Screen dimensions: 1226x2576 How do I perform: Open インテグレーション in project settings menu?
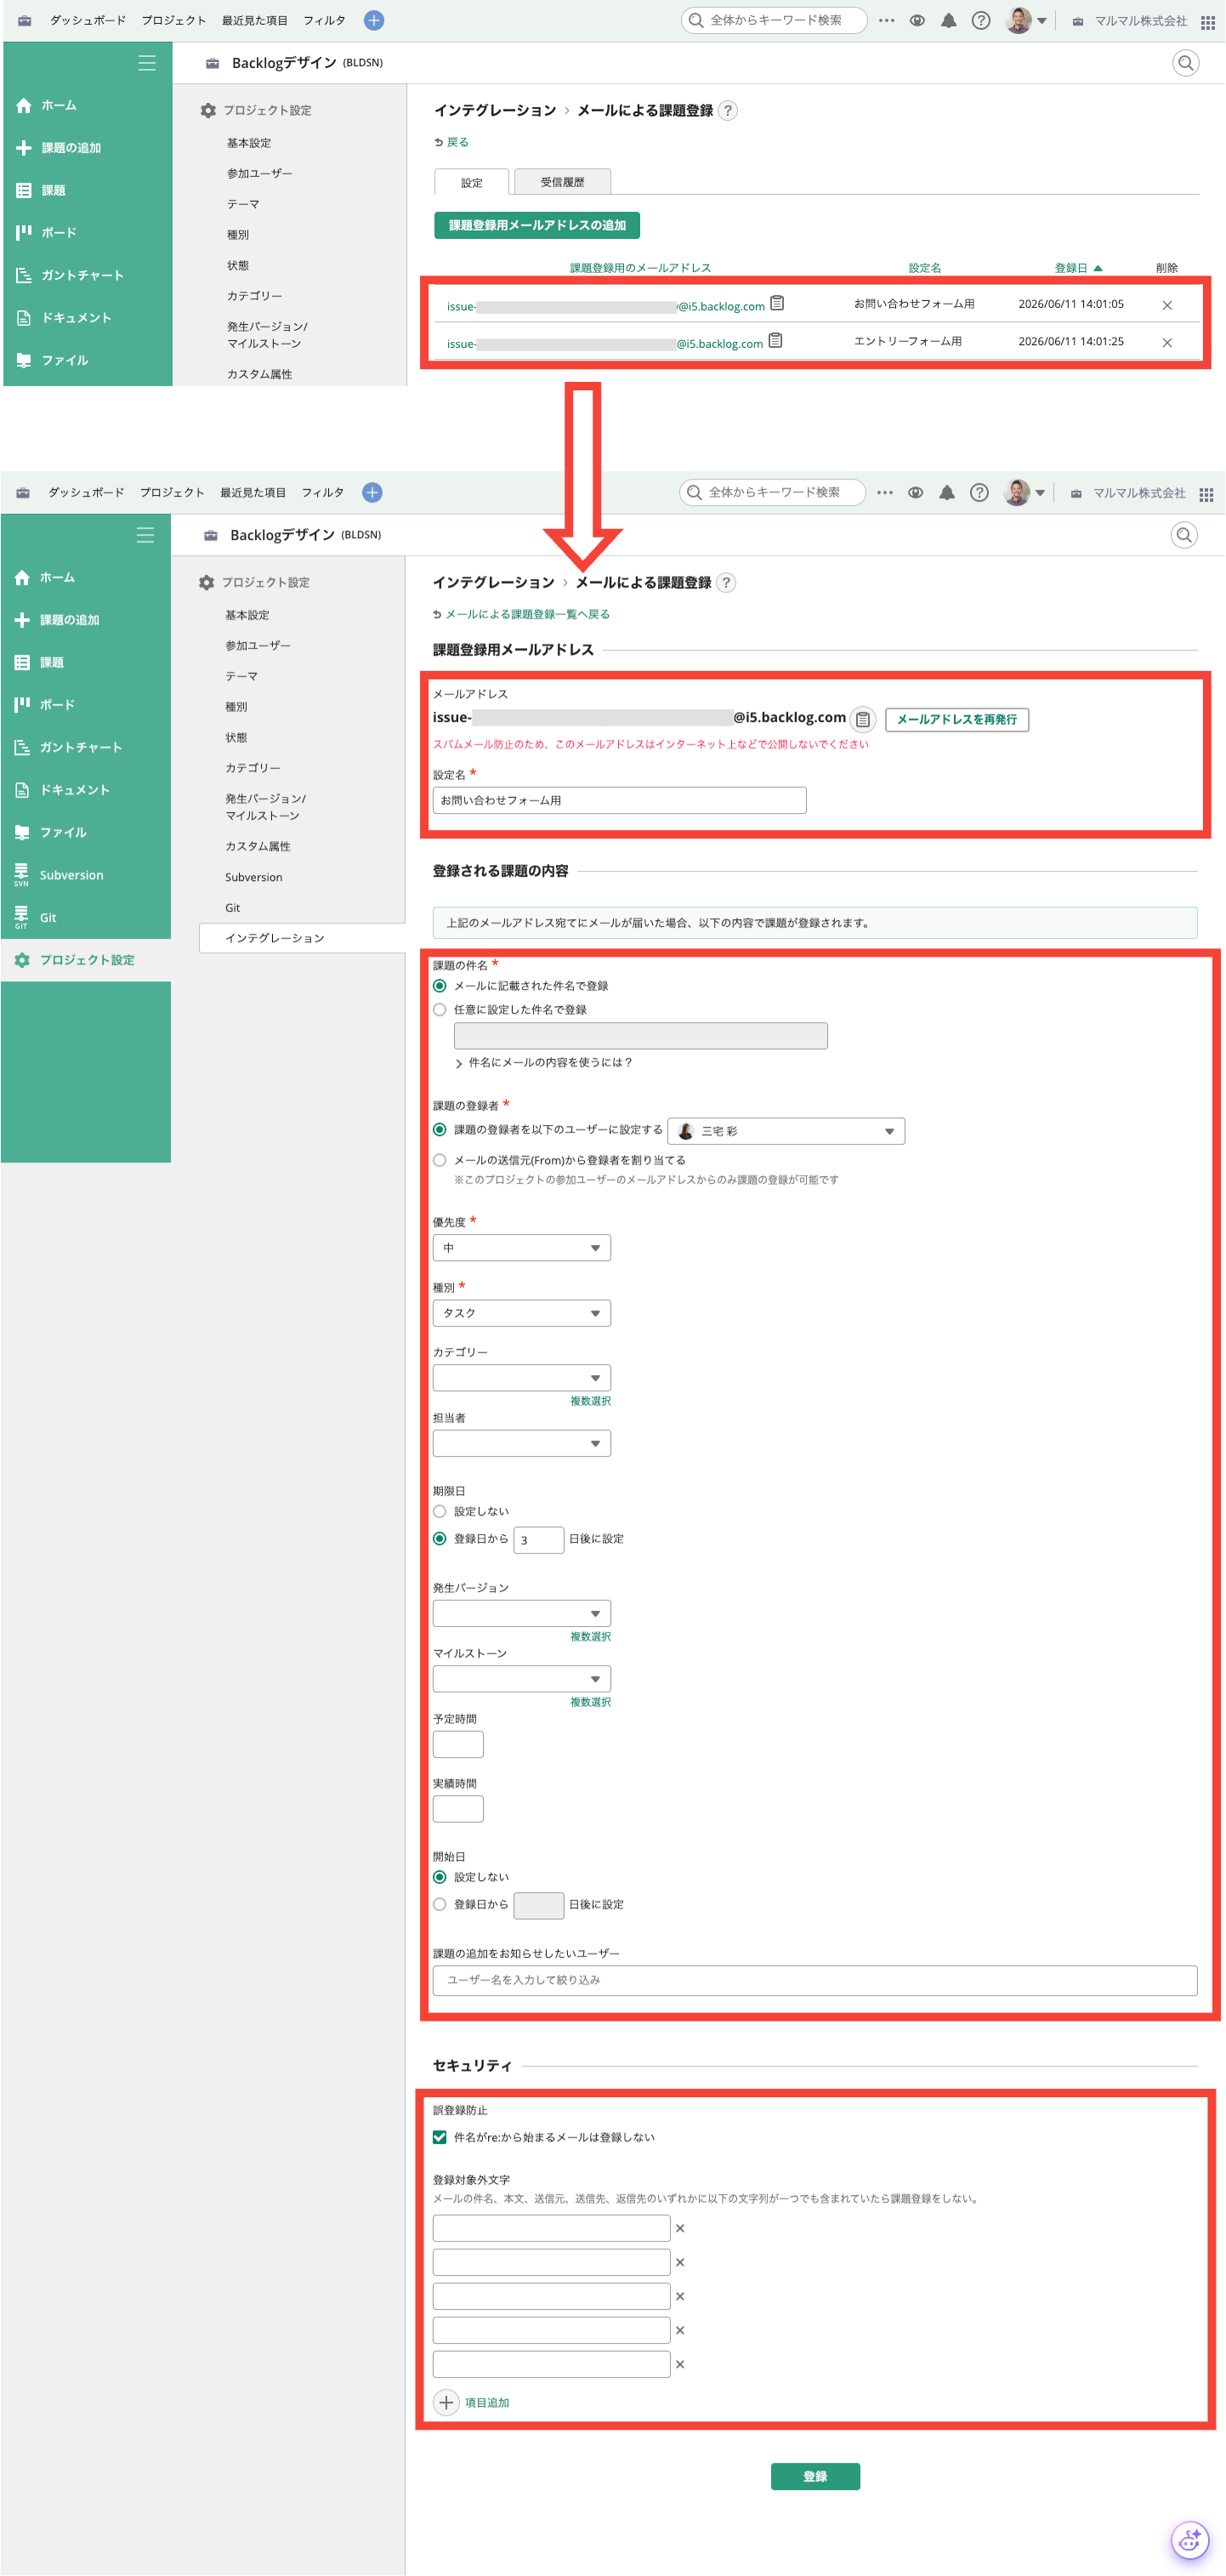(302, 938)
